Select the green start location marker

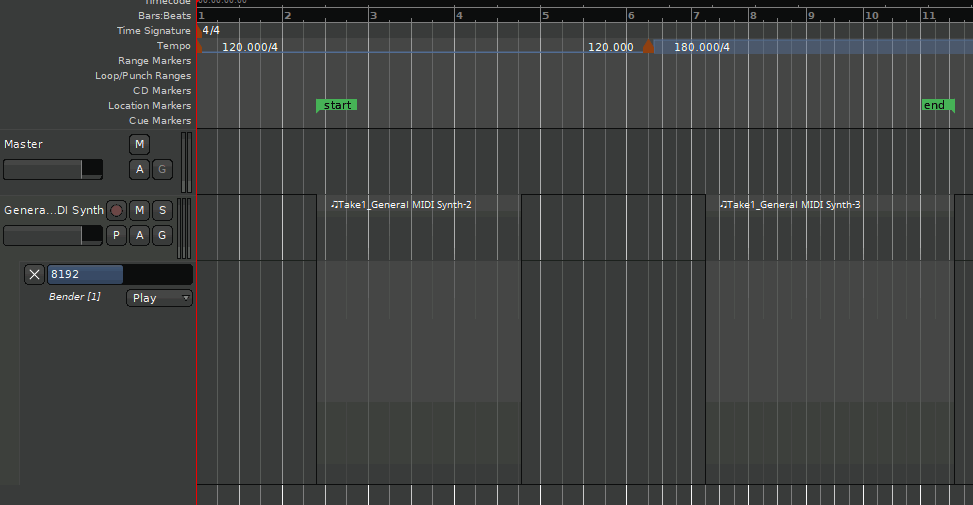(337, 105)
